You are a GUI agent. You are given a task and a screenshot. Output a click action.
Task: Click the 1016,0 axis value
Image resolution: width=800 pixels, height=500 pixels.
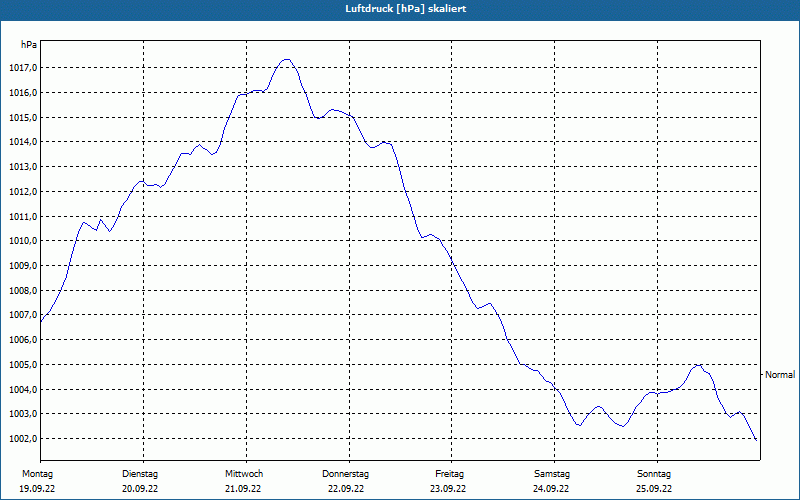coord(23,93)
